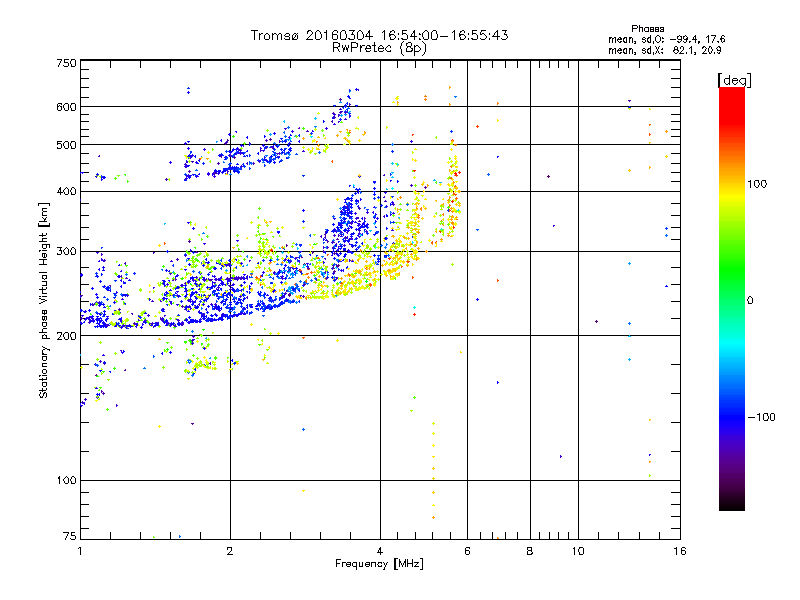Click the y-axis "100" tick label
Viewport: 800px width, 600px height.
[66, 480]
